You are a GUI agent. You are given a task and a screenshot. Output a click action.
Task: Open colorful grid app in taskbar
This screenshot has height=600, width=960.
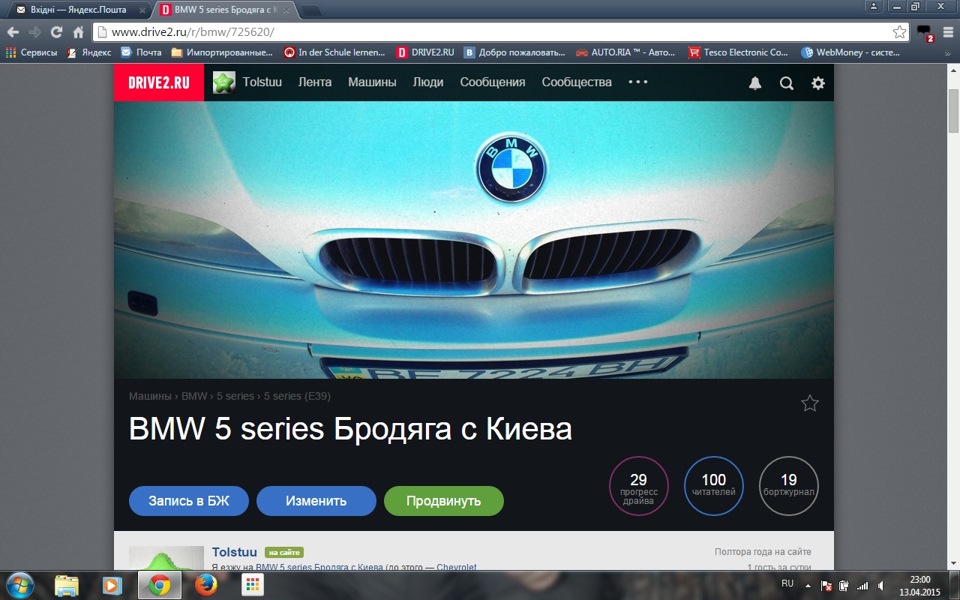click(x=252, y=585)
